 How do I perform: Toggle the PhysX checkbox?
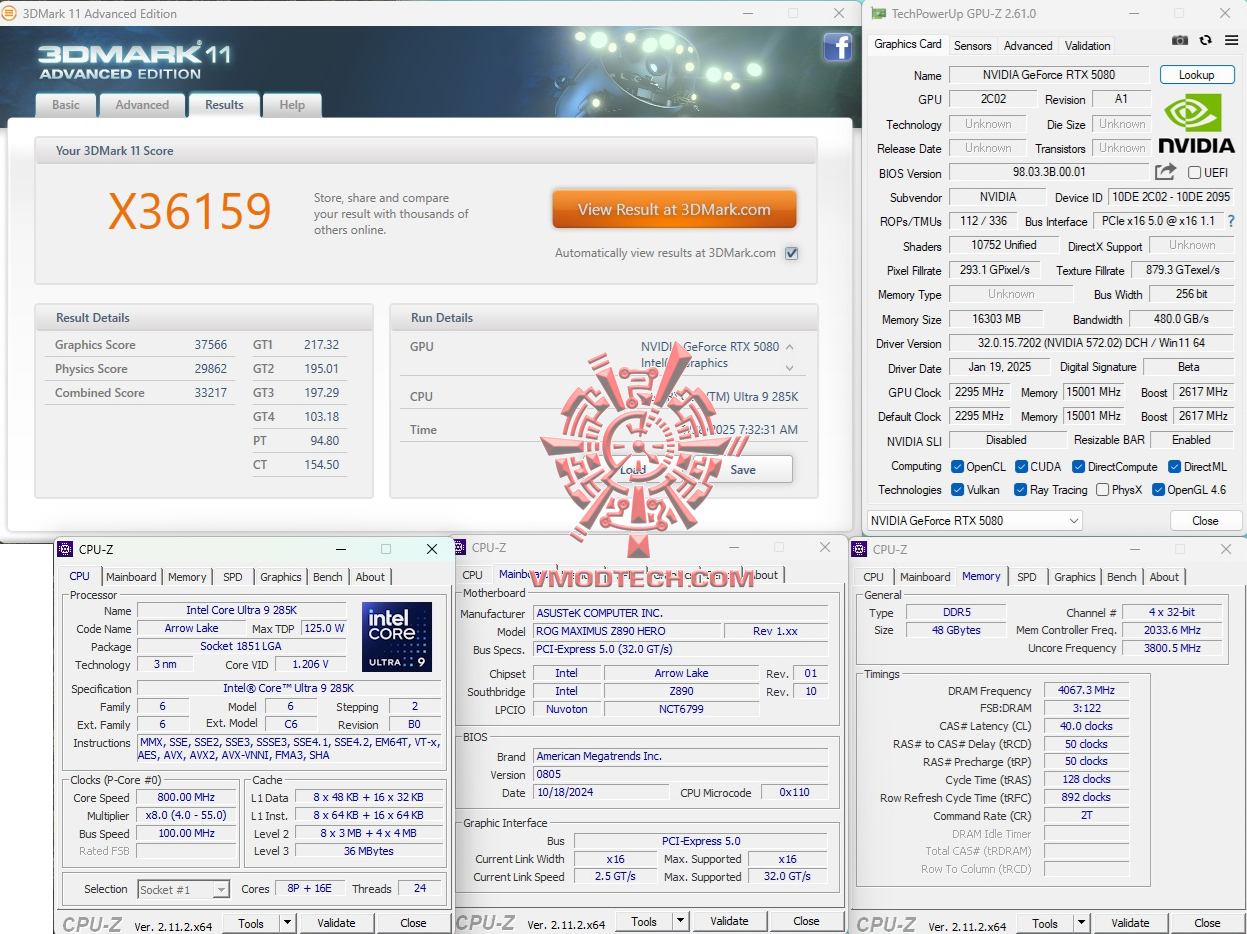[x=1102, y=490]
